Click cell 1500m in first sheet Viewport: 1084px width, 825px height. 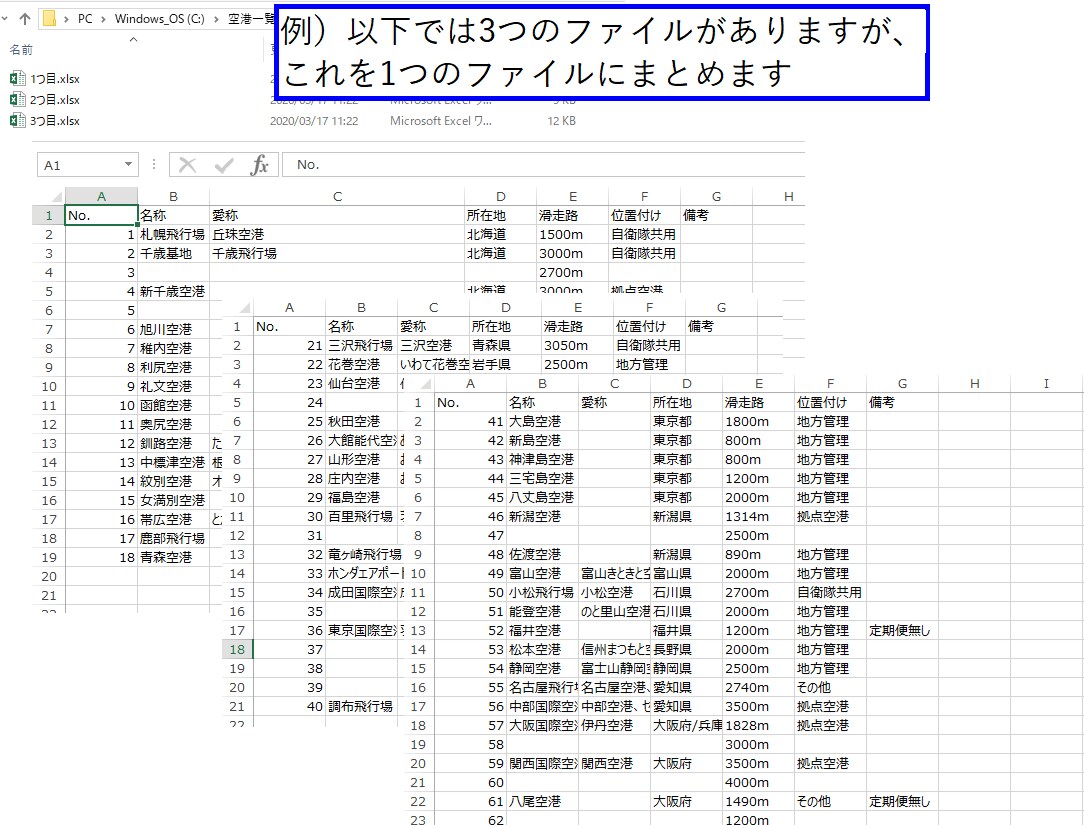pos(572,234)
